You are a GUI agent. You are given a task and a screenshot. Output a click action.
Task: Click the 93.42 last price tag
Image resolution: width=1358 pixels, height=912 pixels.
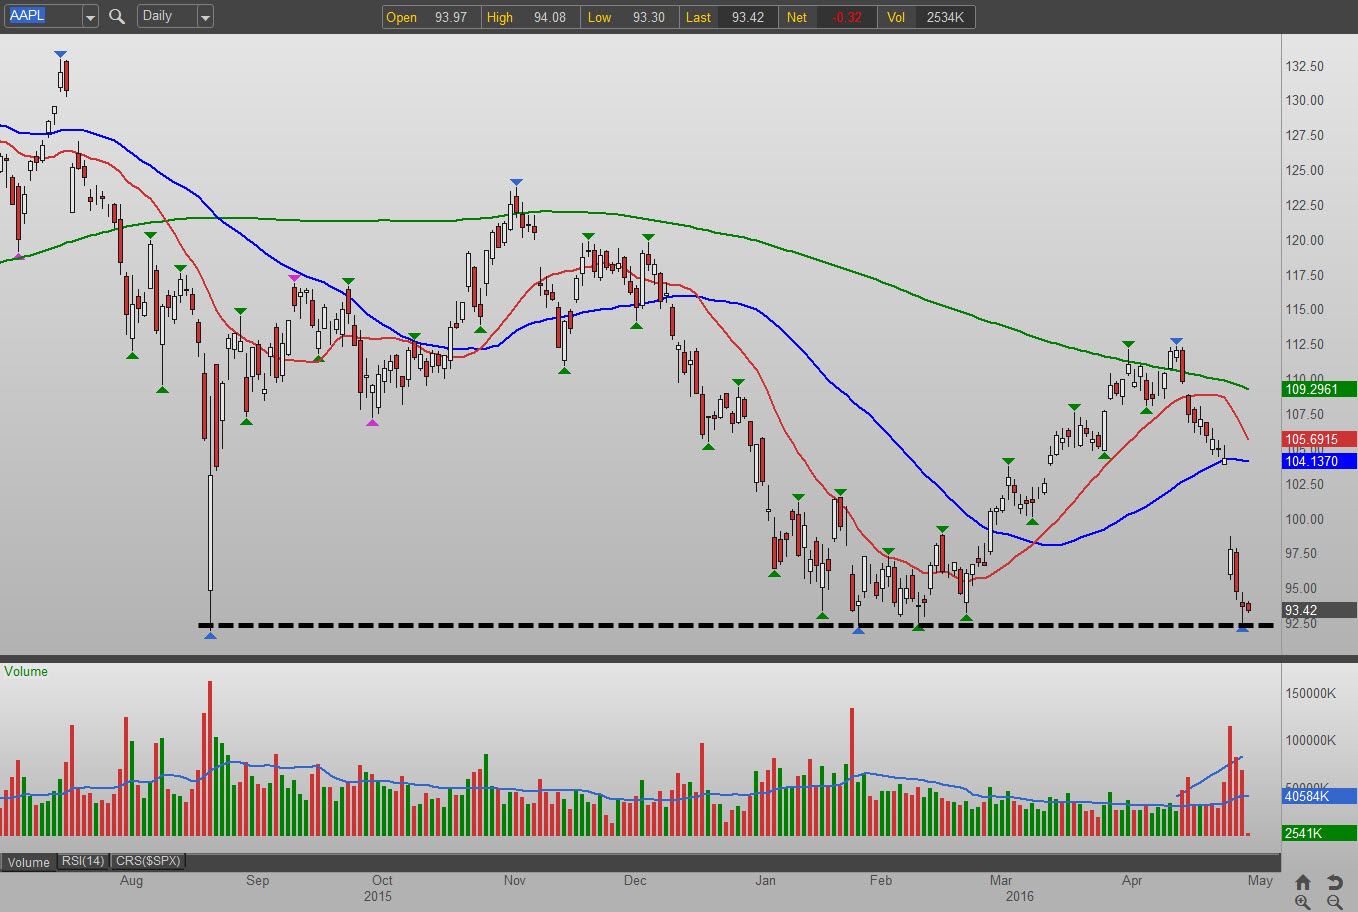(x=1319, y=610)
